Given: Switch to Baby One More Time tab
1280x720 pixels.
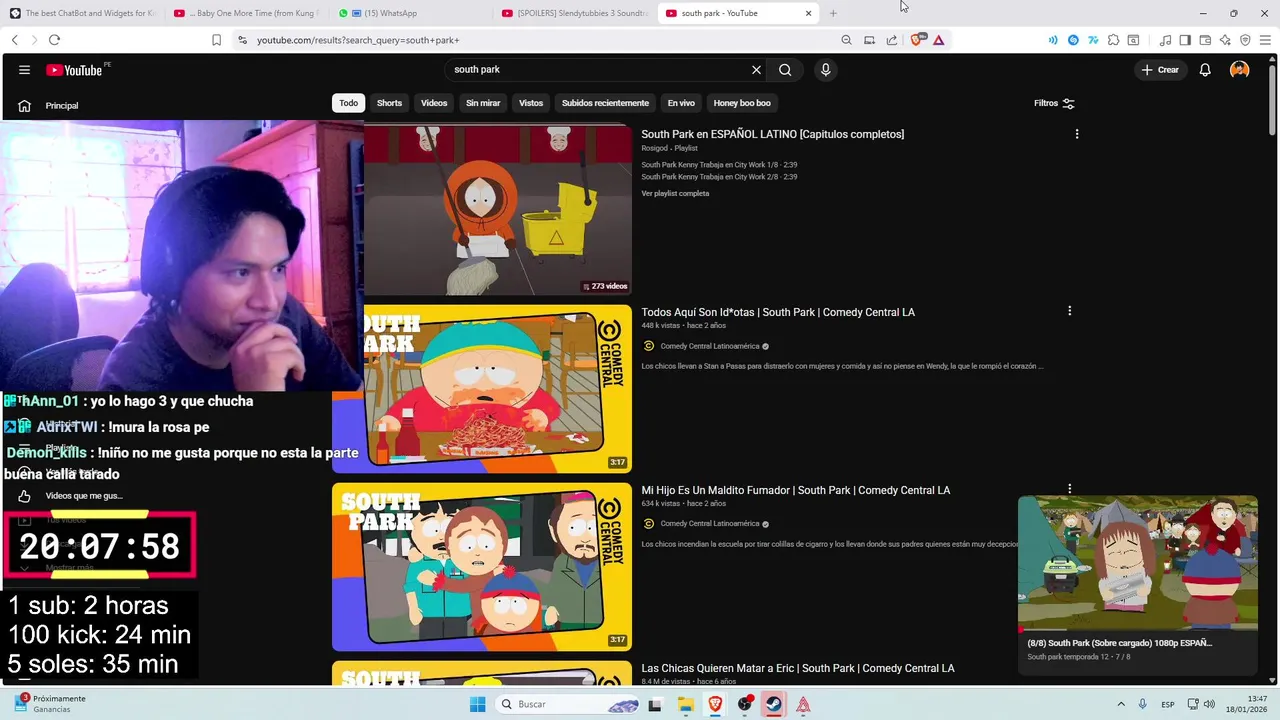Looking at the screenshot, I should point(246,13).
